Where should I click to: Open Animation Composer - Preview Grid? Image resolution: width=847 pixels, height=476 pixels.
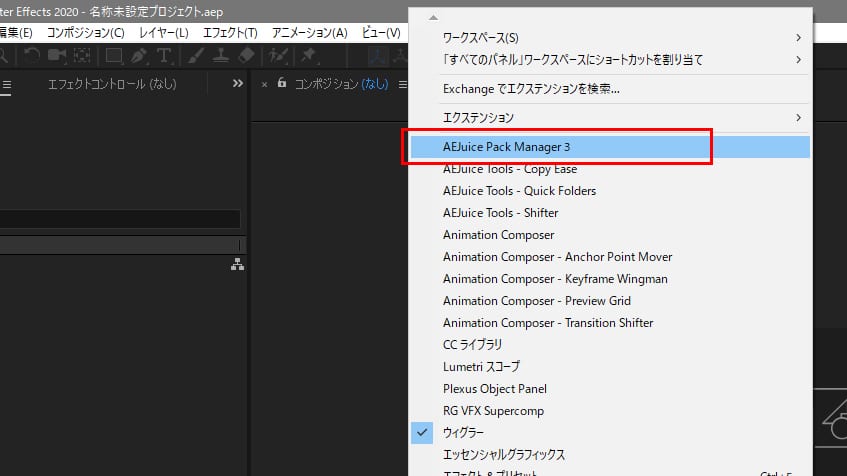coord(610,300)
